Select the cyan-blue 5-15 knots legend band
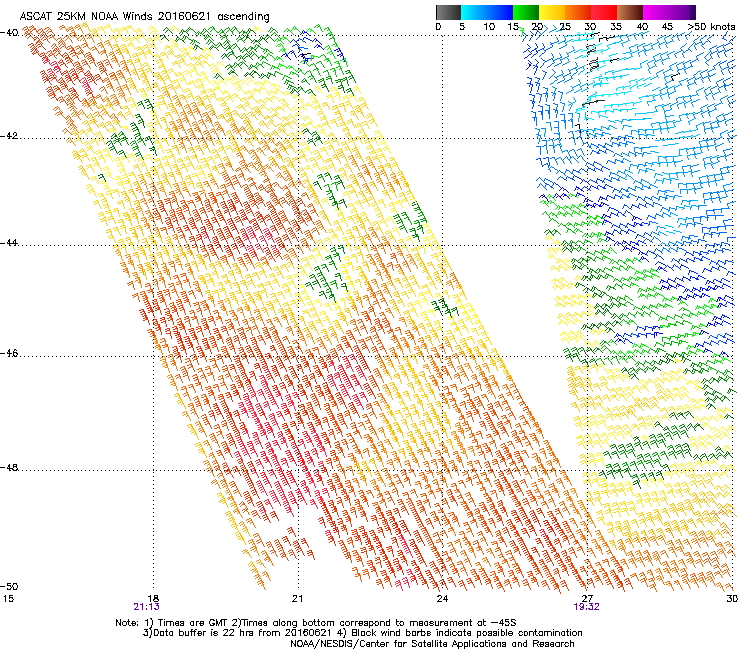 click(487, 12)
